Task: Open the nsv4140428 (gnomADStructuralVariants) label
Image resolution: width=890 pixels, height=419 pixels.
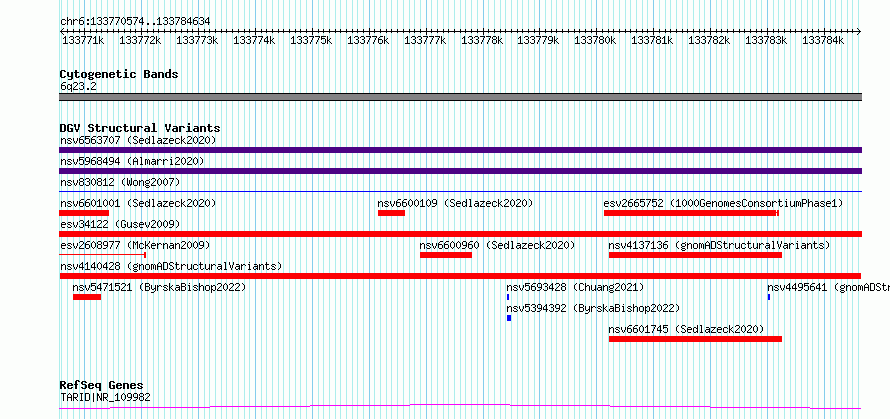Action: tap(171, 266)
